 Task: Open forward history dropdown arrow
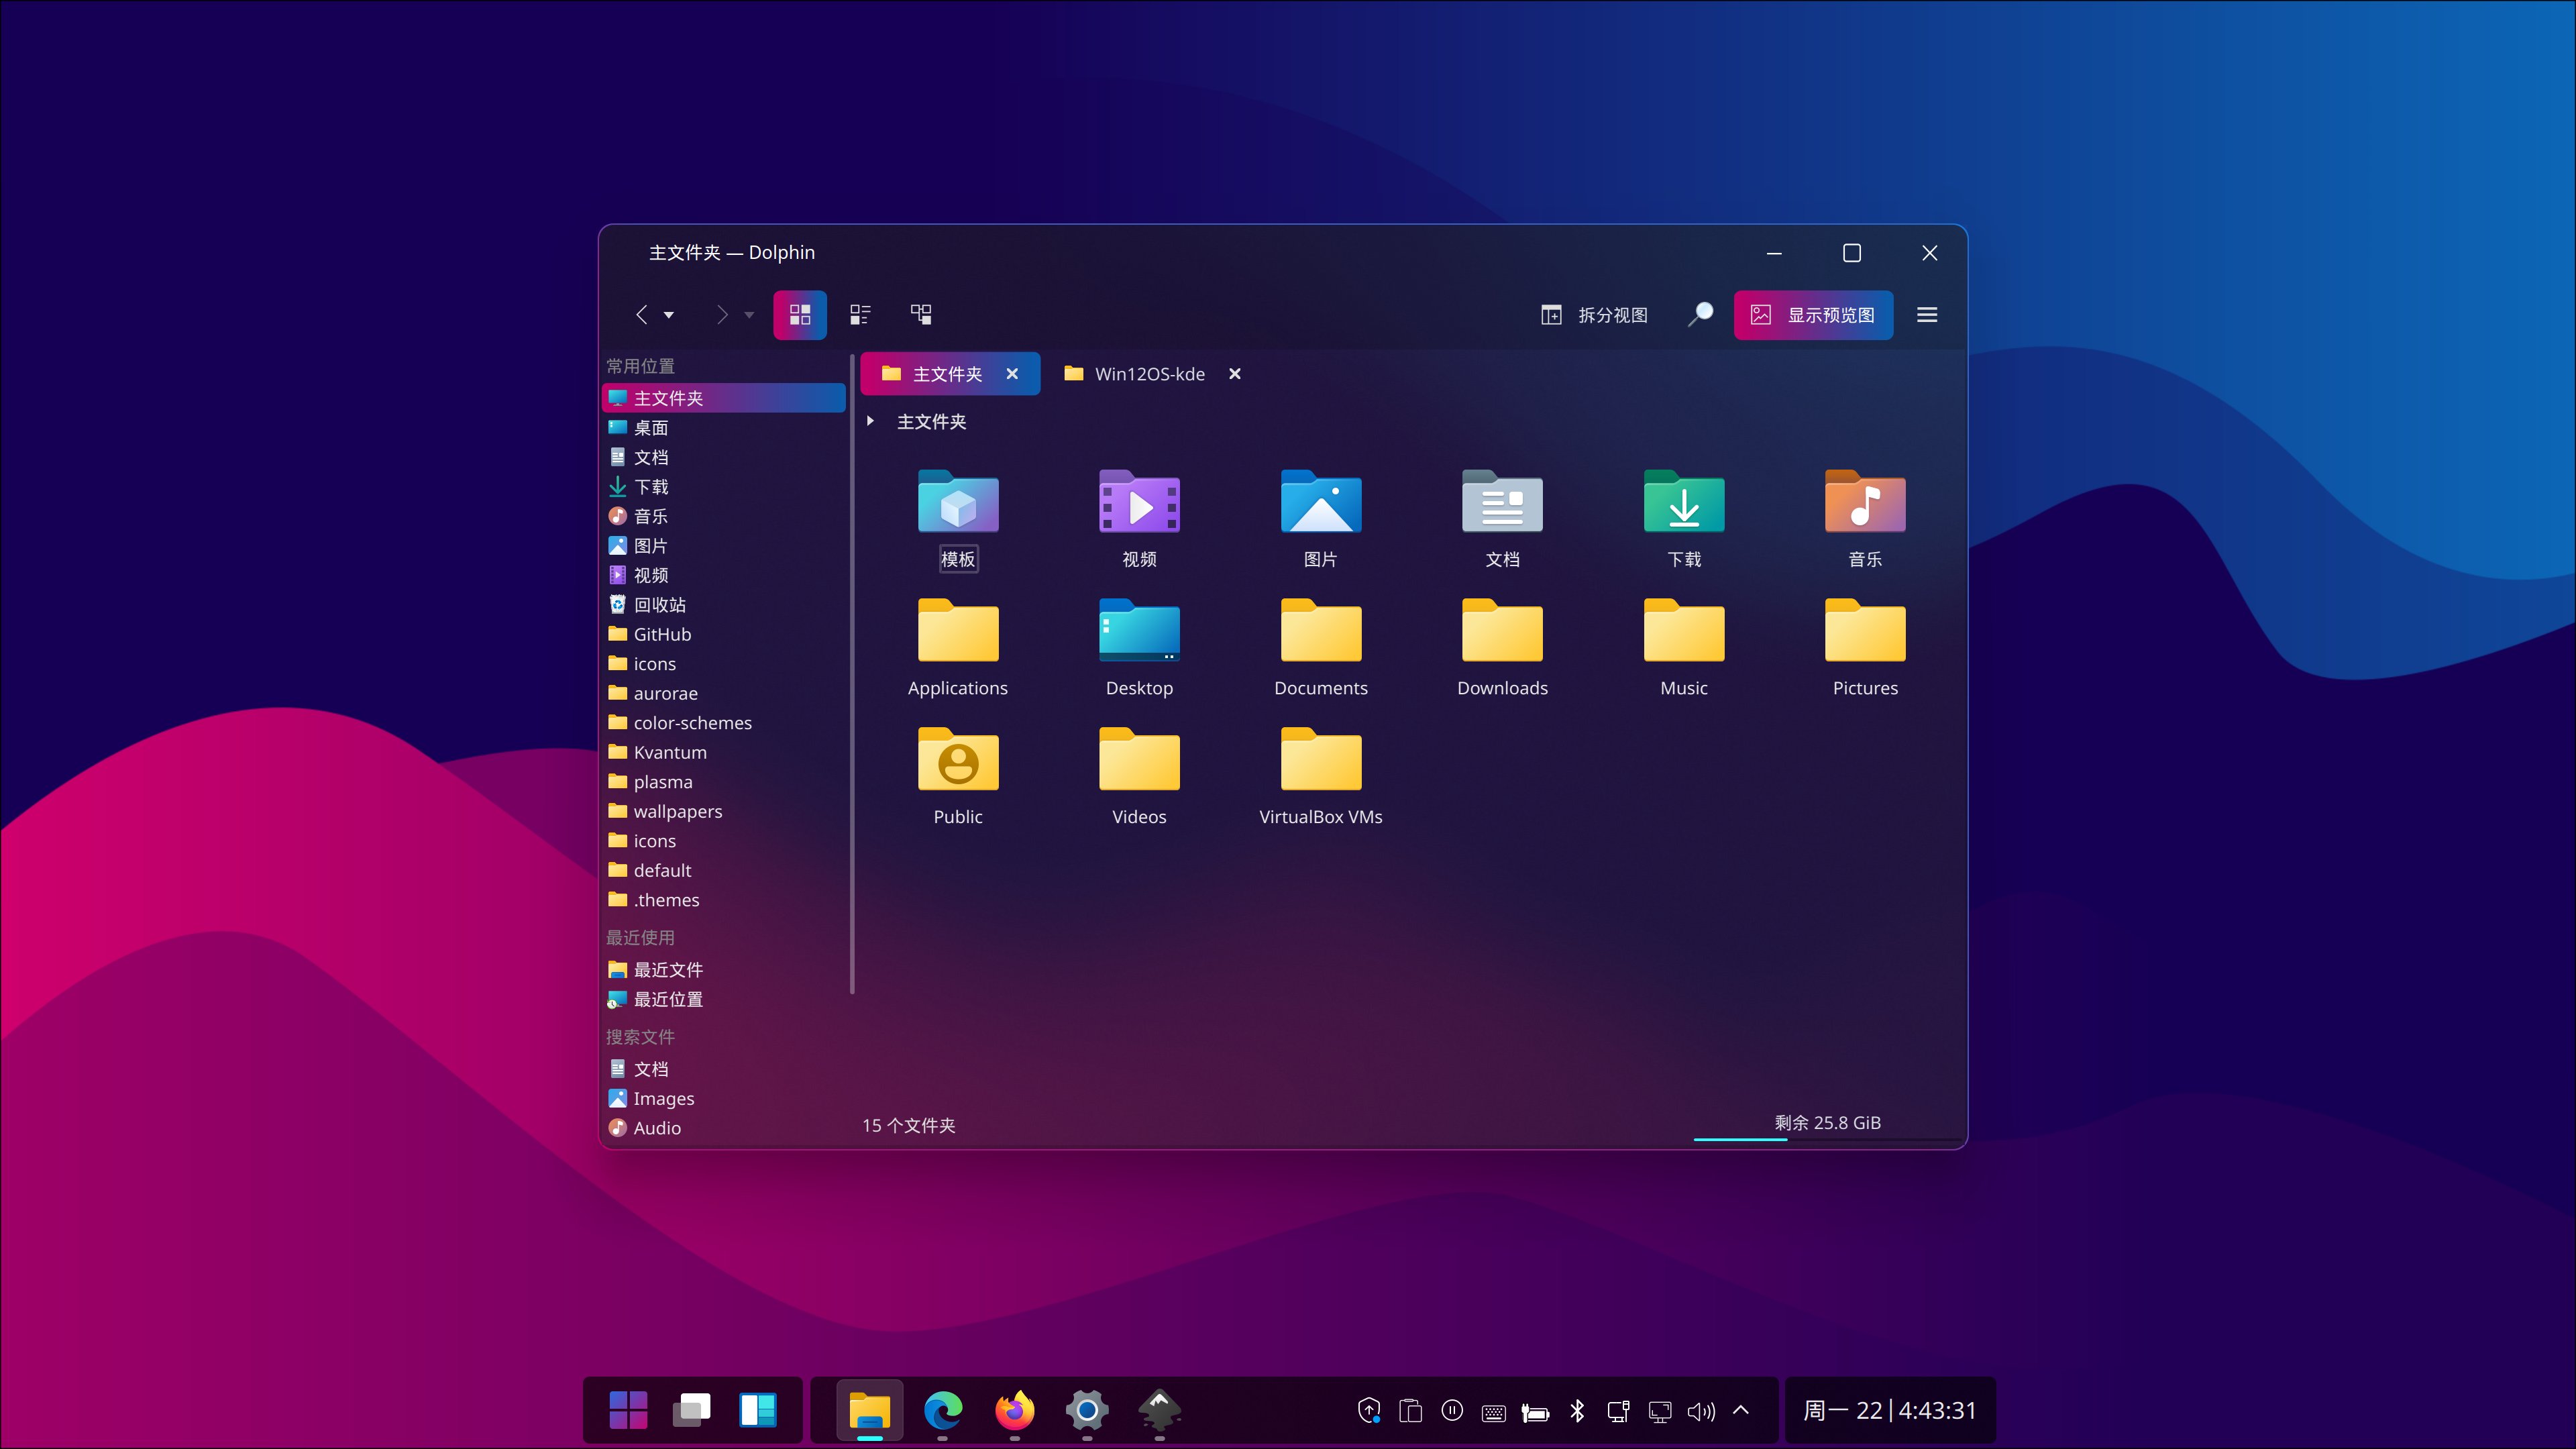(x=749, y=315)
